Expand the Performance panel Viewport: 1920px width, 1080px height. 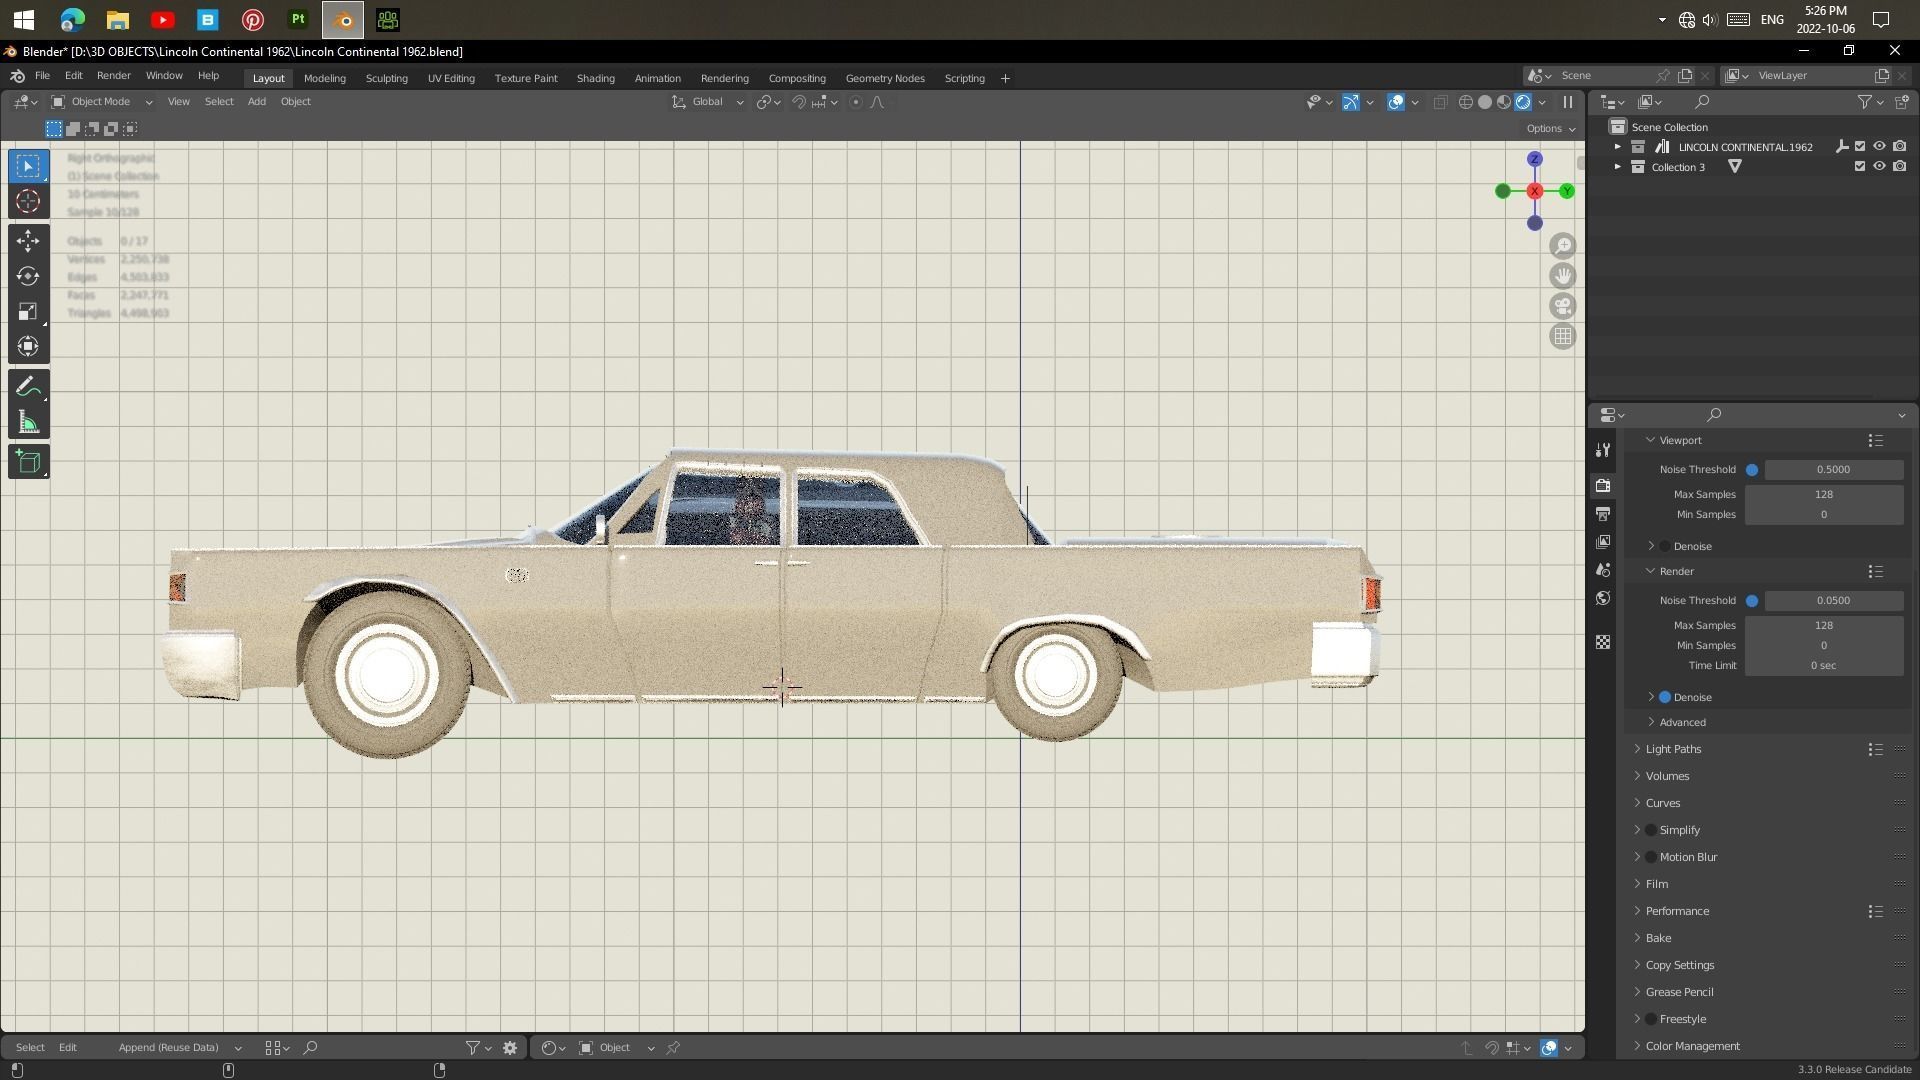(x=1676, y=911)
